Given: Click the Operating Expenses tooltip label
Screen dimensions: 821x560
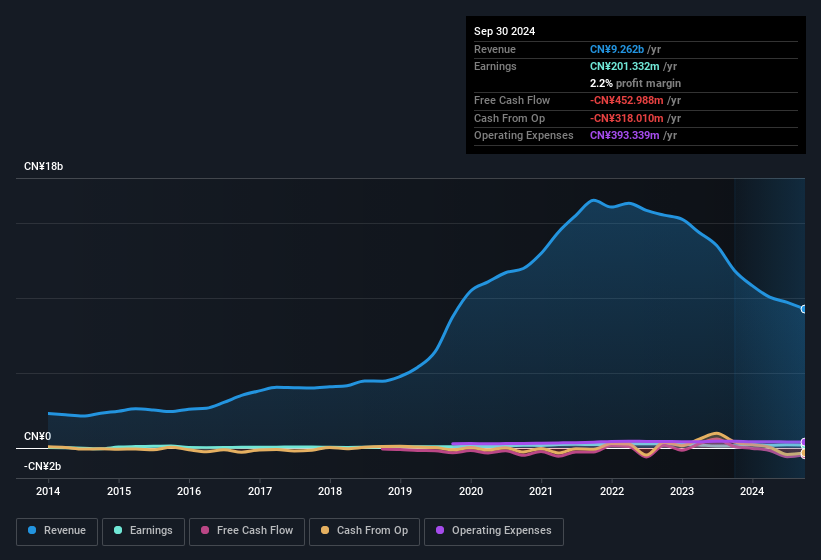Looking at the screenshot, I should click(524, 136).
